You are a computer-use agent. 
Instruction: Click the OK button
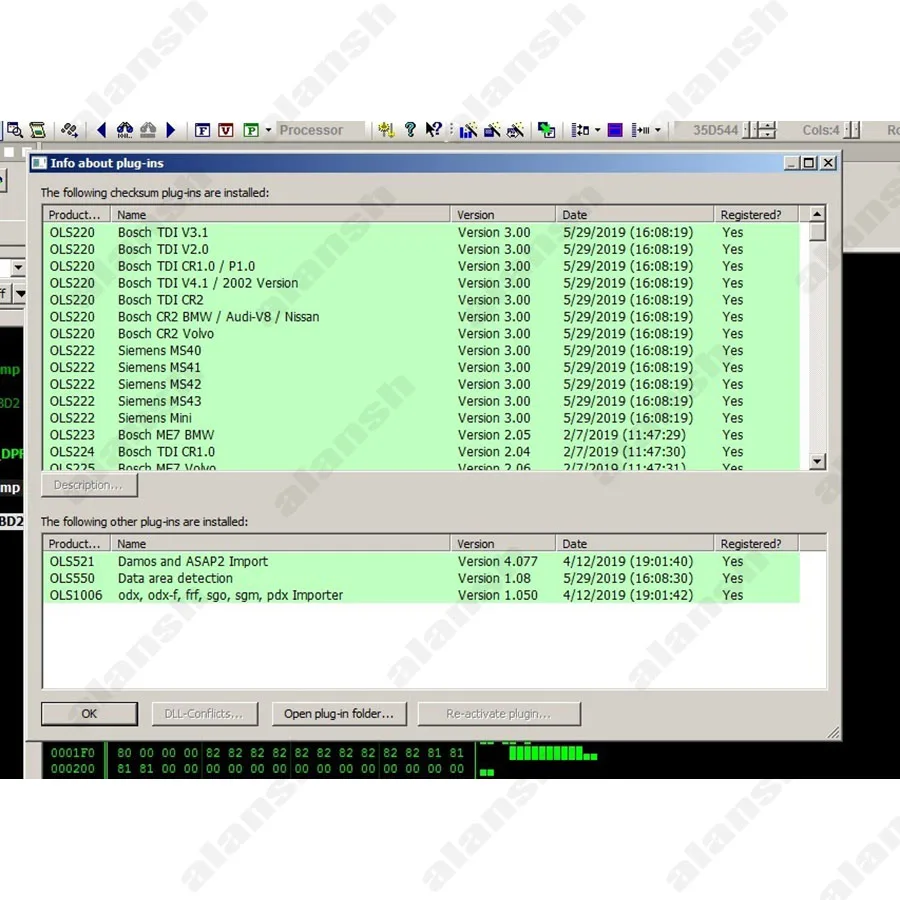pyautogui.click(x=89, y=713)
